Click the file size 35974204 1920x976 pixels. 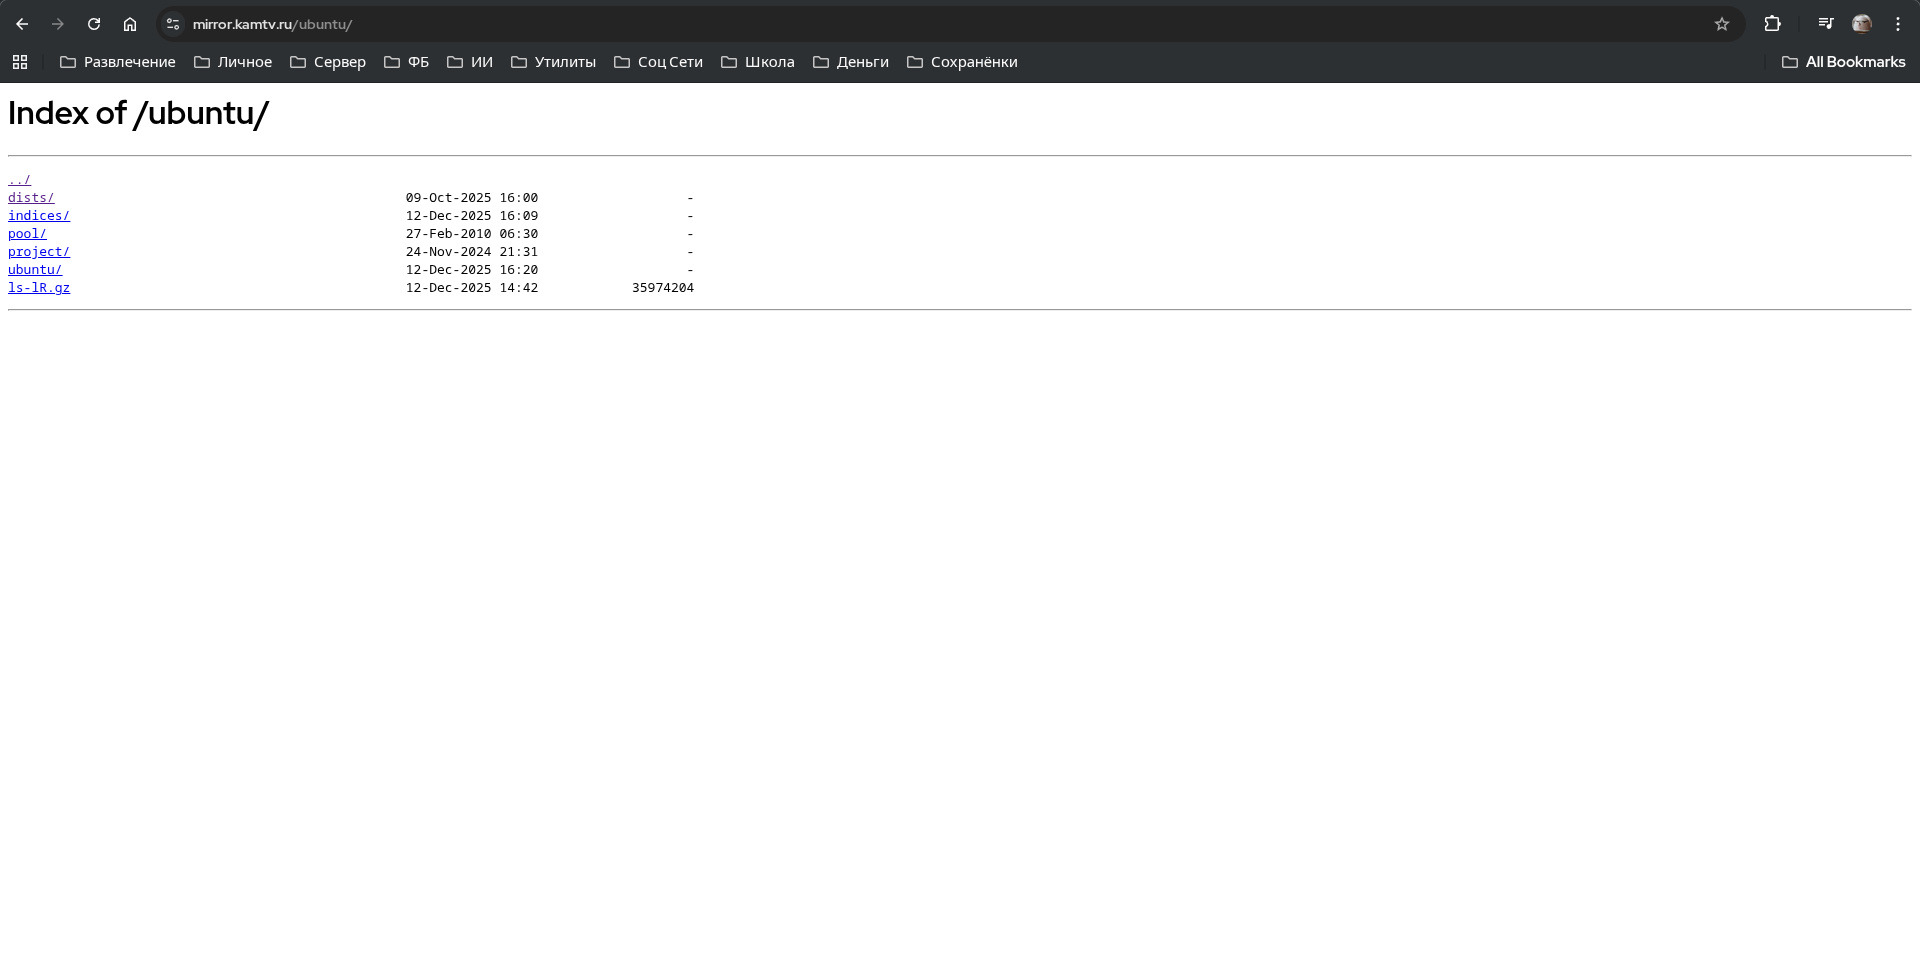663,288
